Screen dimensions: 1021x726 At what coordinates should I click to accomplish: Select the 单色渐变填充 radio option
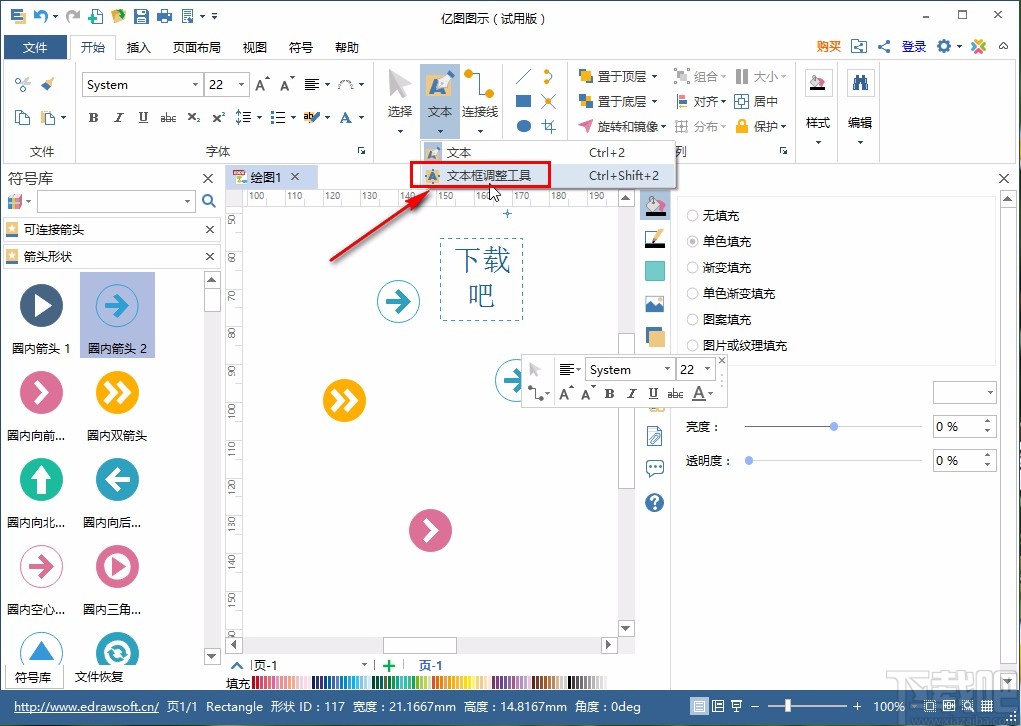point(693,294)
